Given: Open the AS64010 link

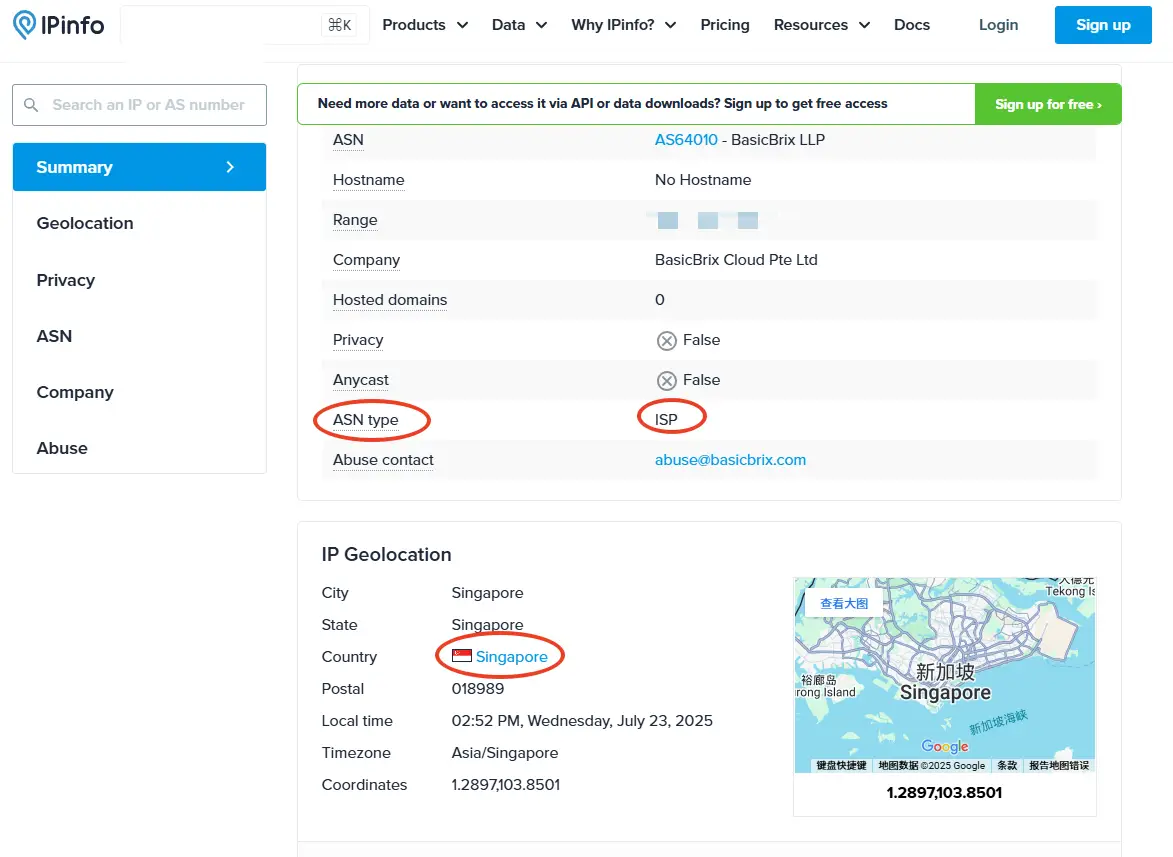Looking at the screenshot, I should coord(685,140).
